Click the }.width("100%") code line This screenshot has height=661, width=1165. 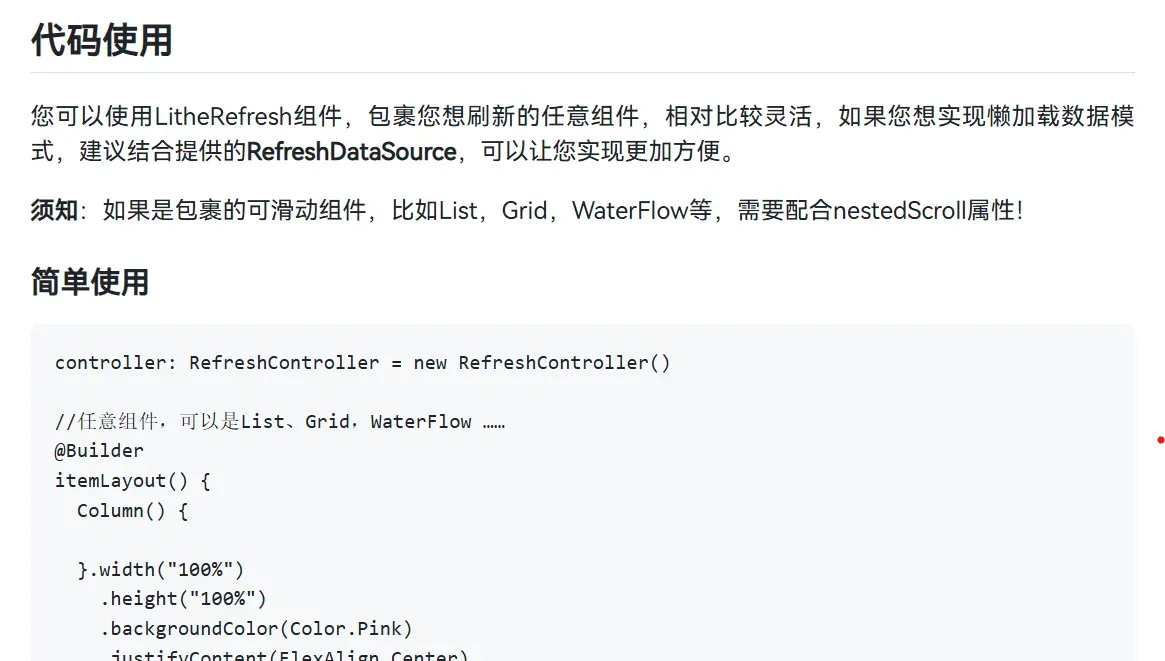coord(160,570)
